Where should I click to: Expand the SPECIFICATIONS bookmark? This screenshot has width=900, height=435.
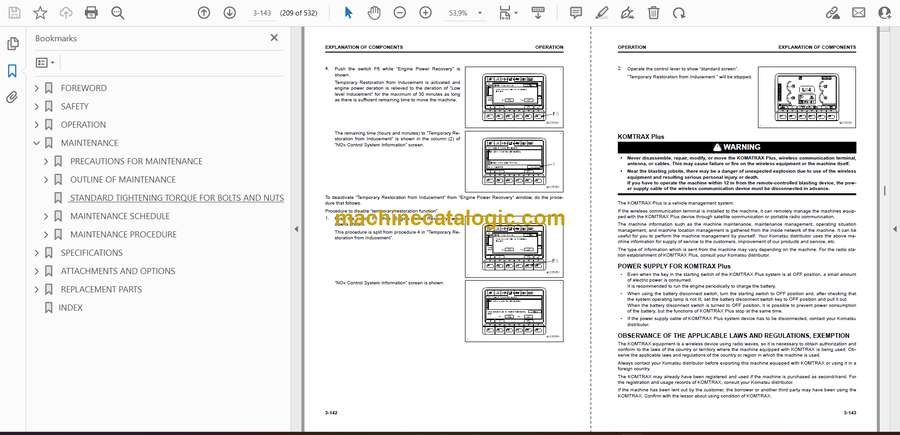[x=37, y=253]
